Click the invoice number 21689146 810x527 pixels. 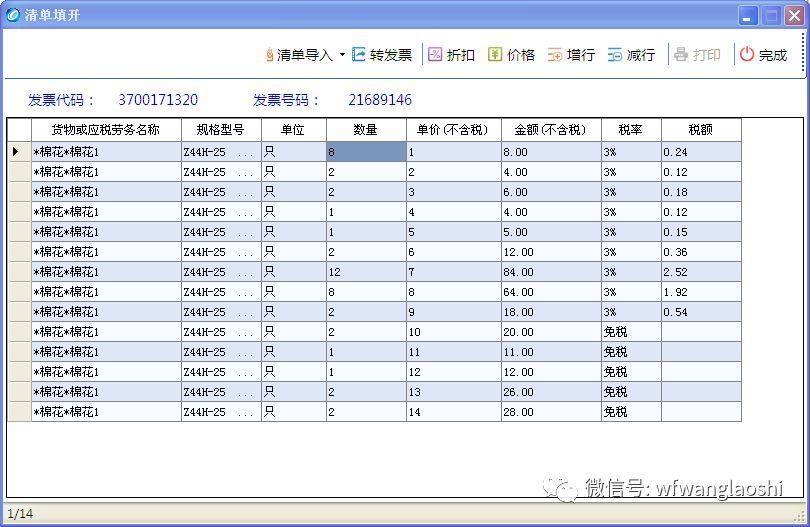[x=380, y=99]
